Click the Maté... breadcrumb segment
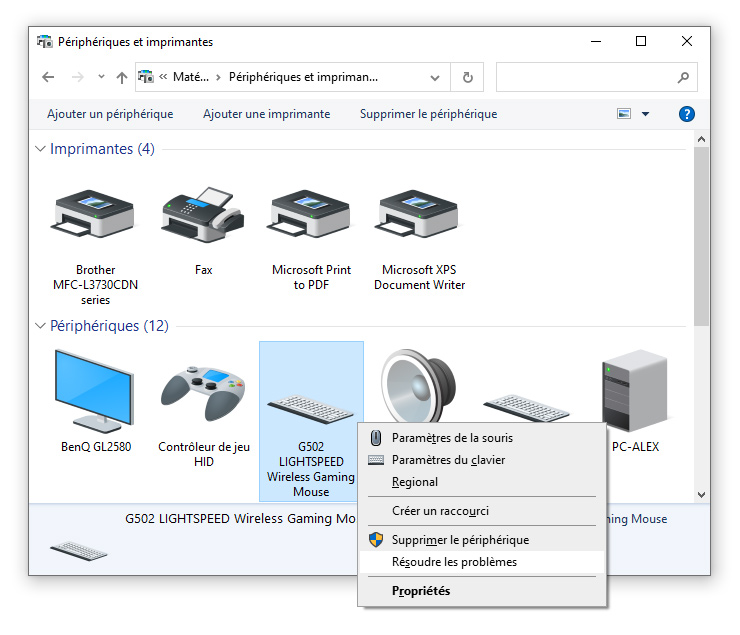740x635 pixels. [191, 76]
